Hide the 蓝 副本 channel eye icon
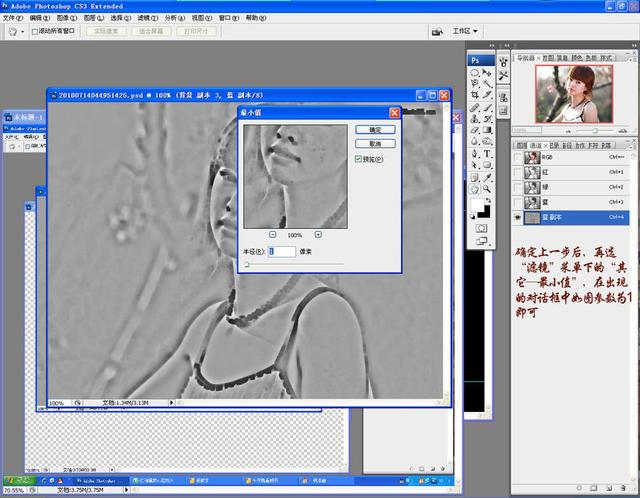The height and width of the screenshot is (498, 640). [516, 216]
